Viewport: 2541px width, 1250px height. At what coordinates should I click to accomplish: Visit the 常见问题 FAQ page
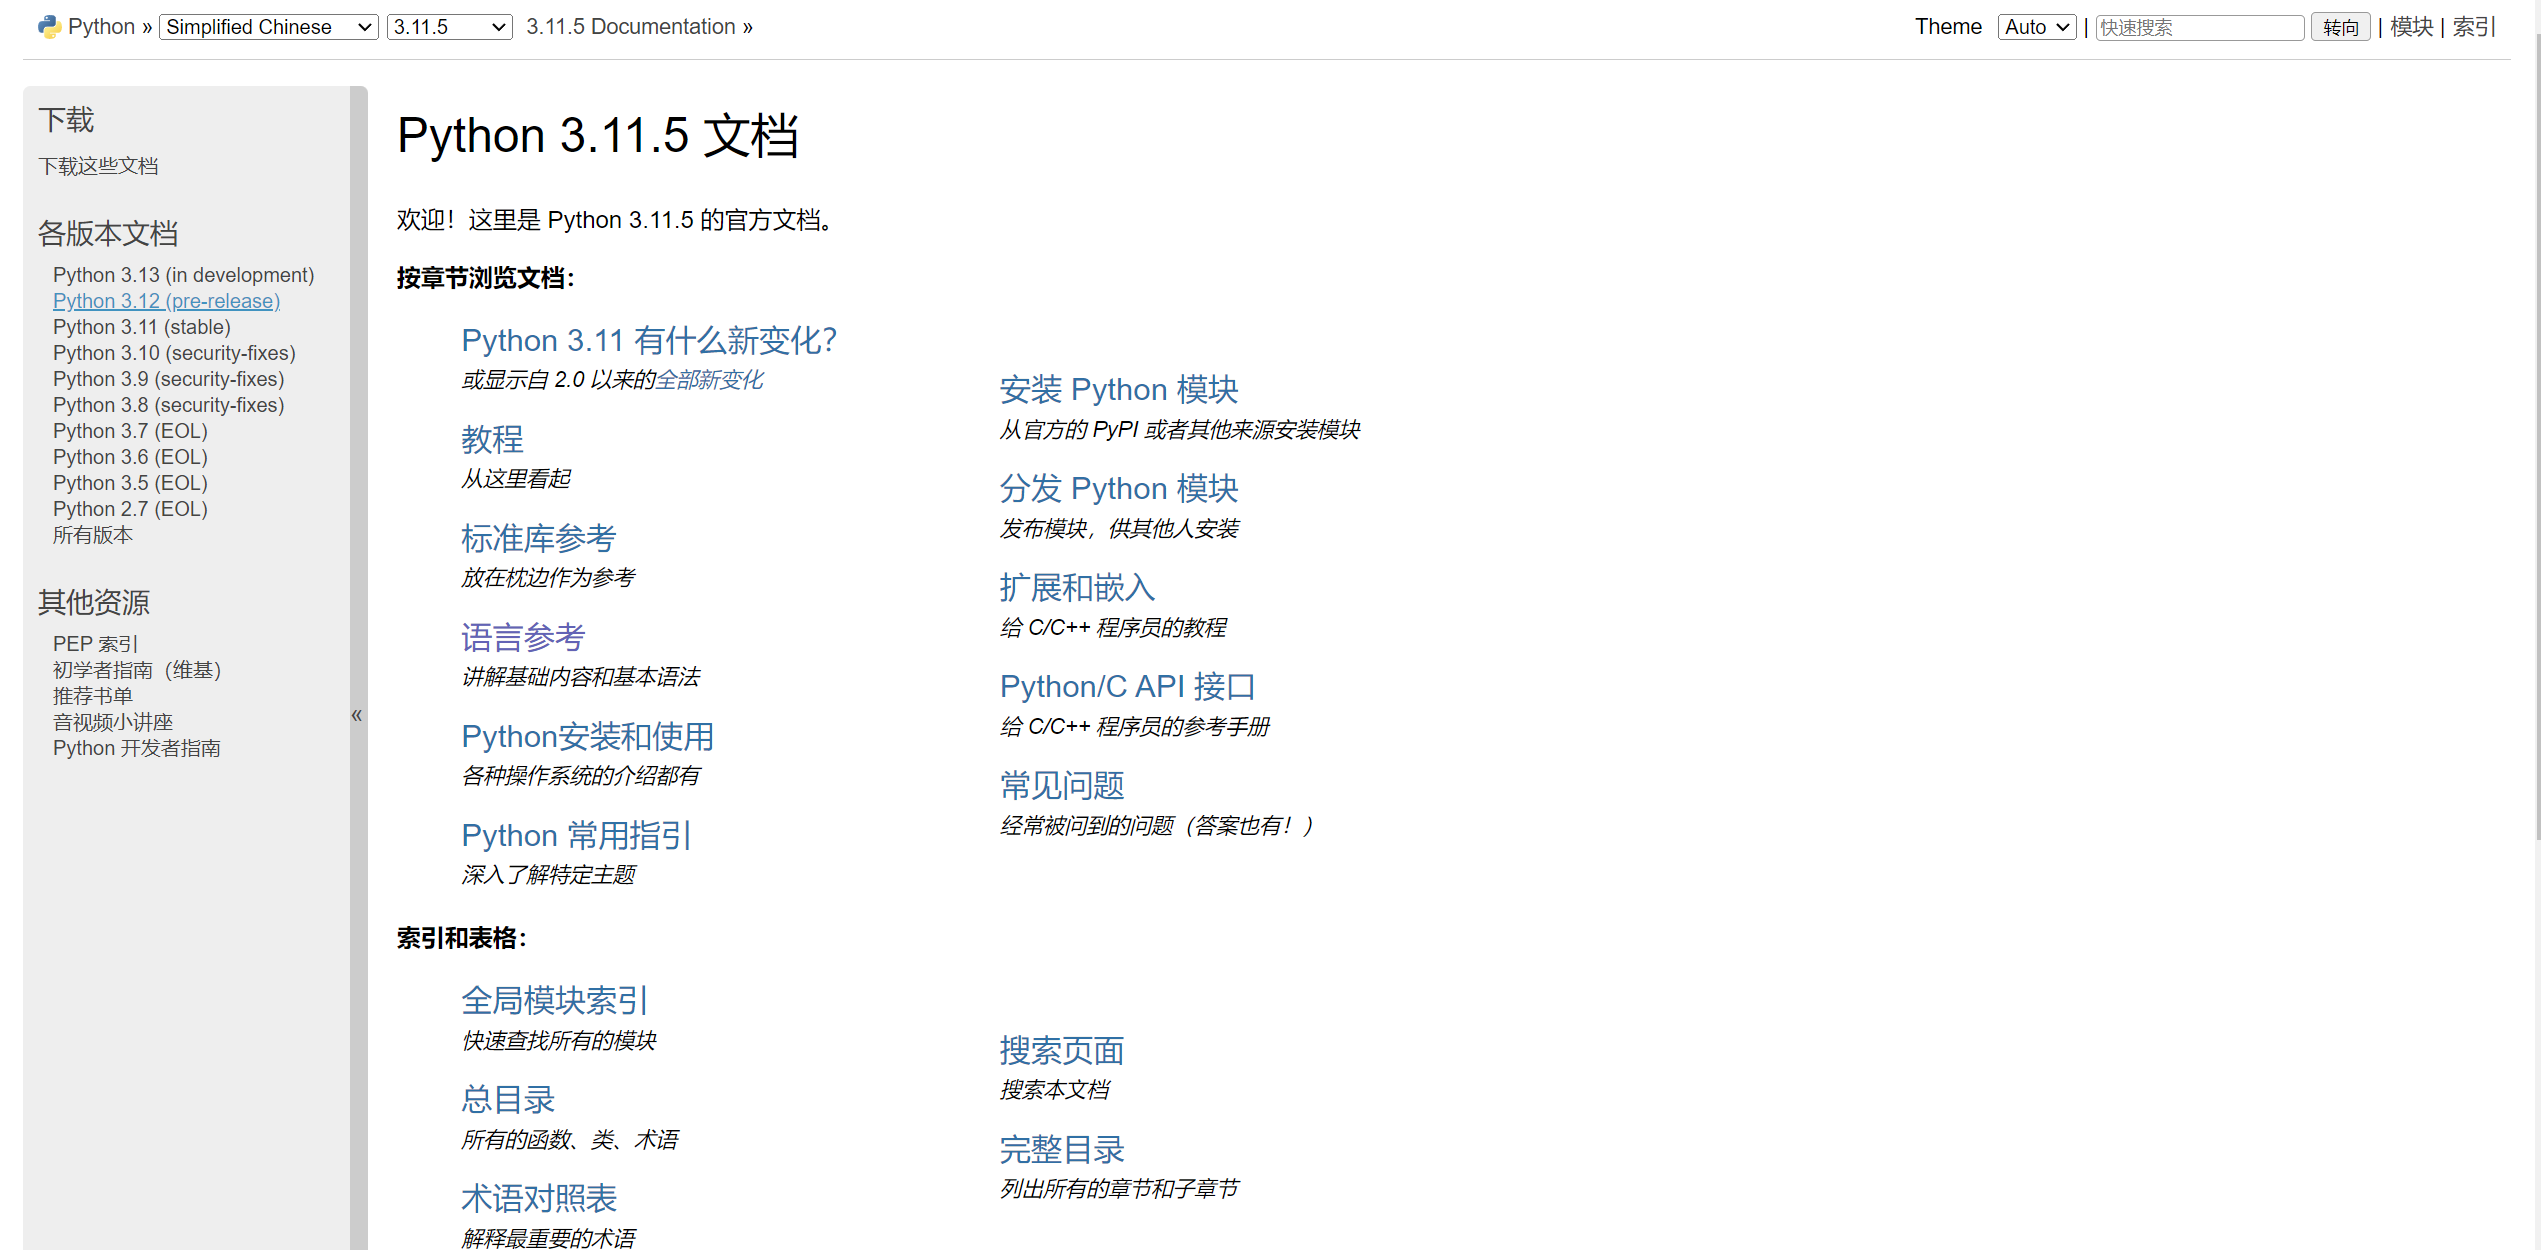(1062, 785)
